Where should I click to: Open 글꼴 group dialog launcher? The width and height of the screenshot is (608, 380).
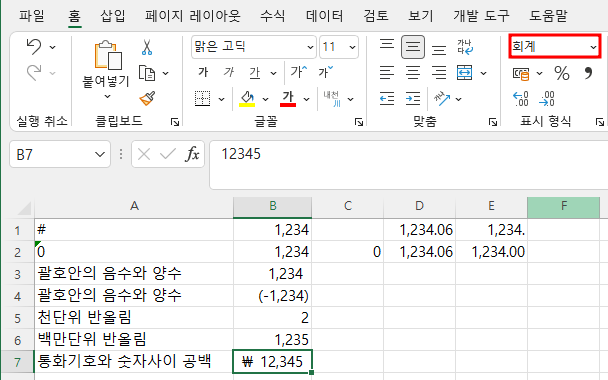click(359, 122)
